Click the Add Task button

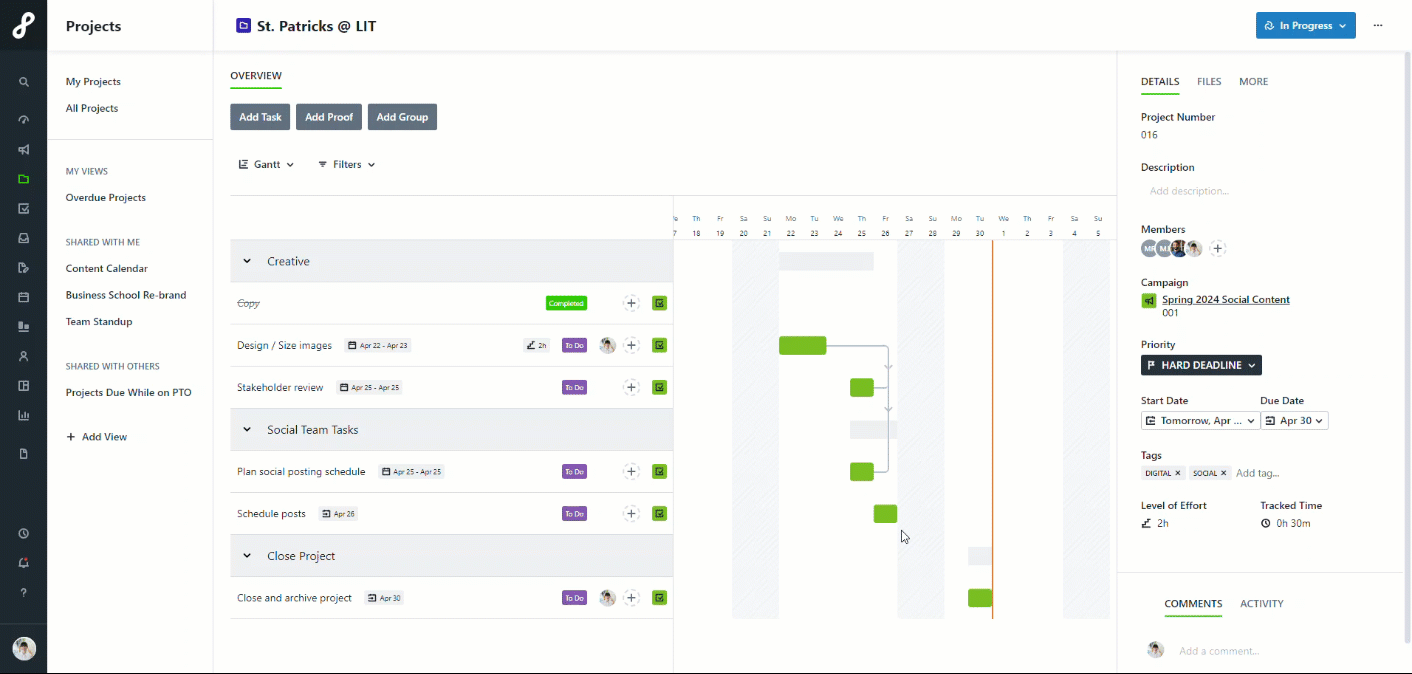click(260, 117)
